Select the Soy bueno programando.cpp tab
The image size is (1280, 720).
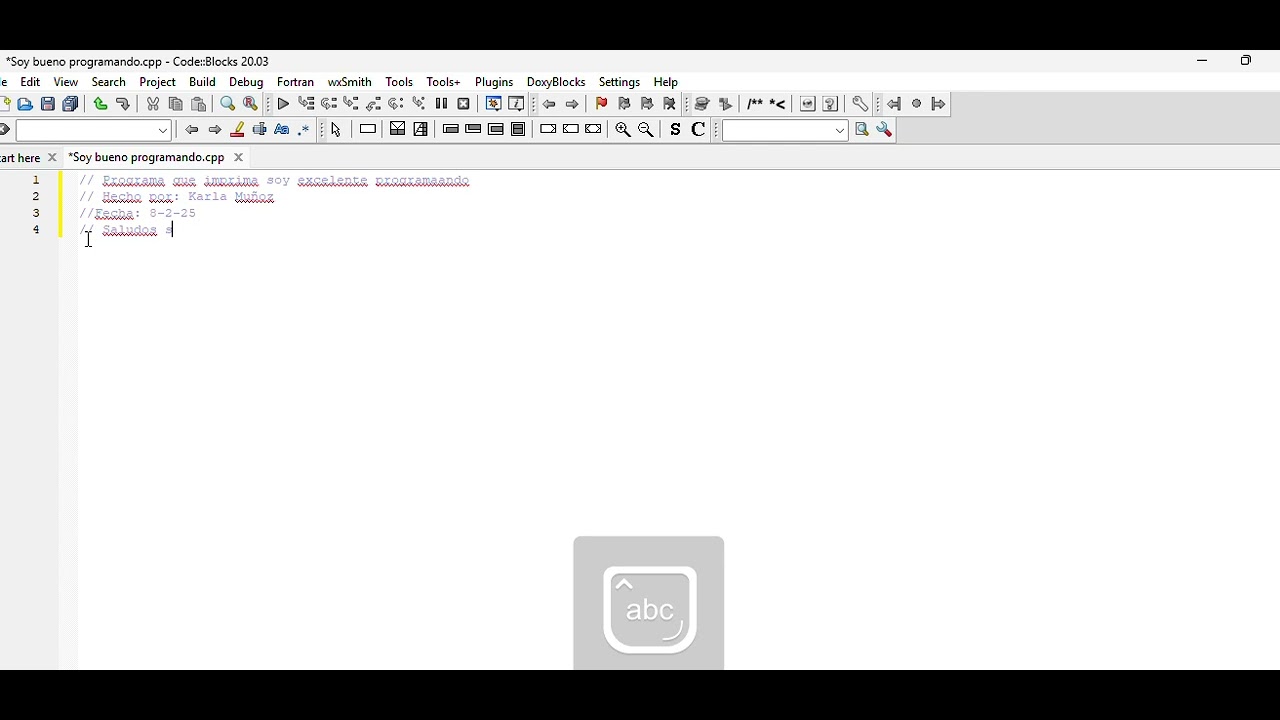pos(146,158)
